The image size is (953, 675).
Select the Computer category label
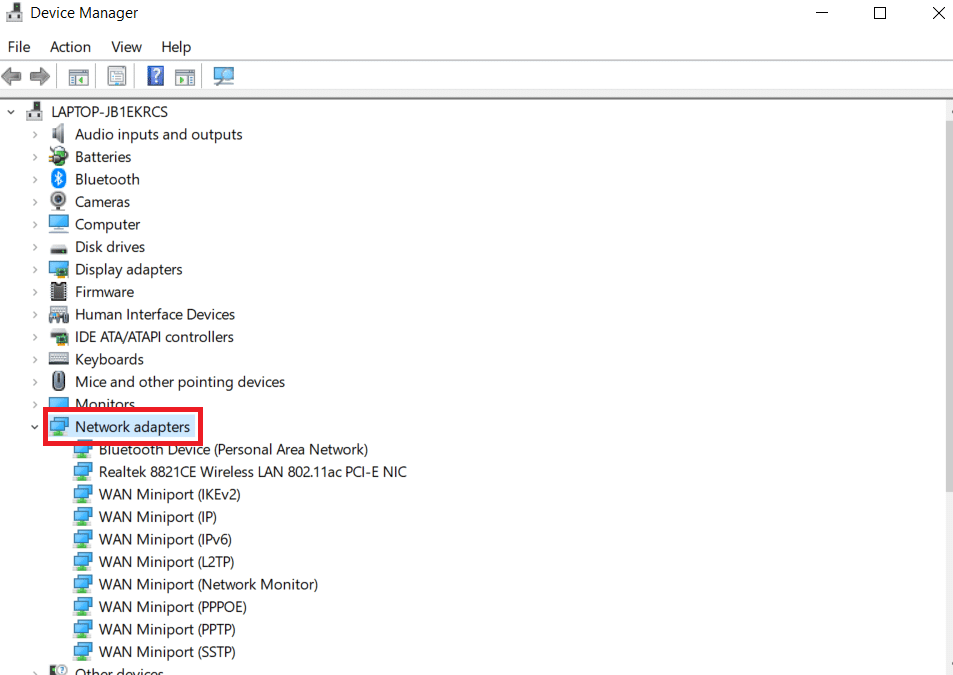click(108, 224)
